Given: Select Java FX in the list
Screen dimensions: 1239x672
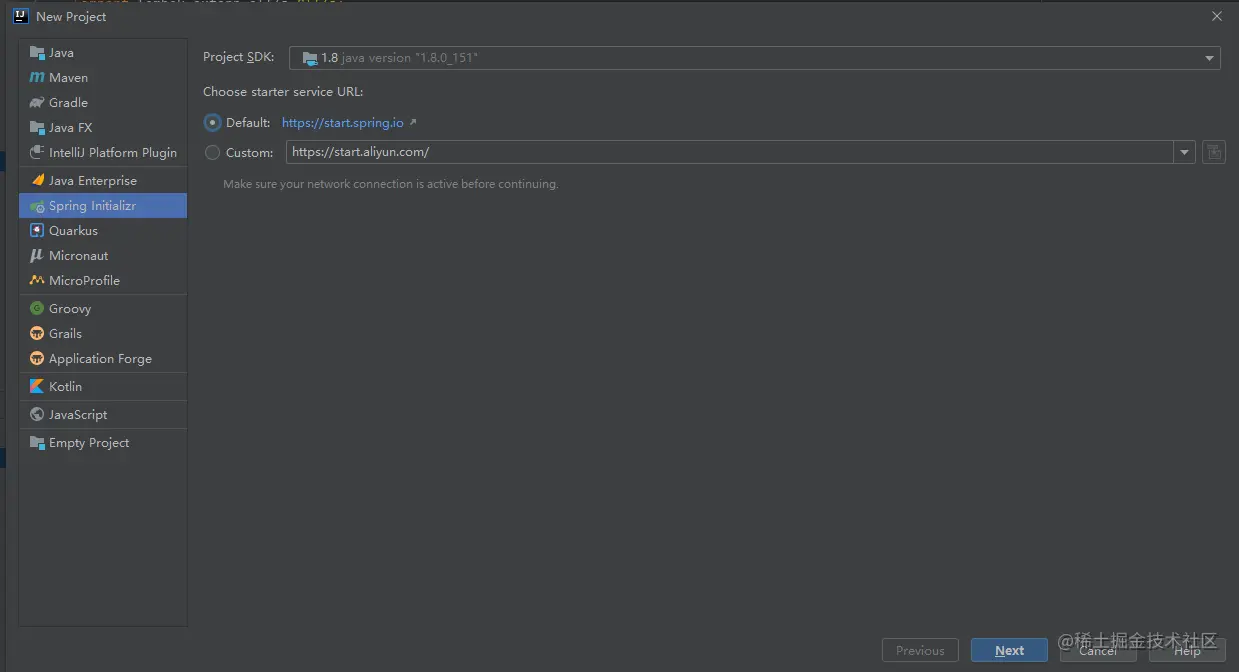Looking at the screenshot, I should tap(103, 128).
